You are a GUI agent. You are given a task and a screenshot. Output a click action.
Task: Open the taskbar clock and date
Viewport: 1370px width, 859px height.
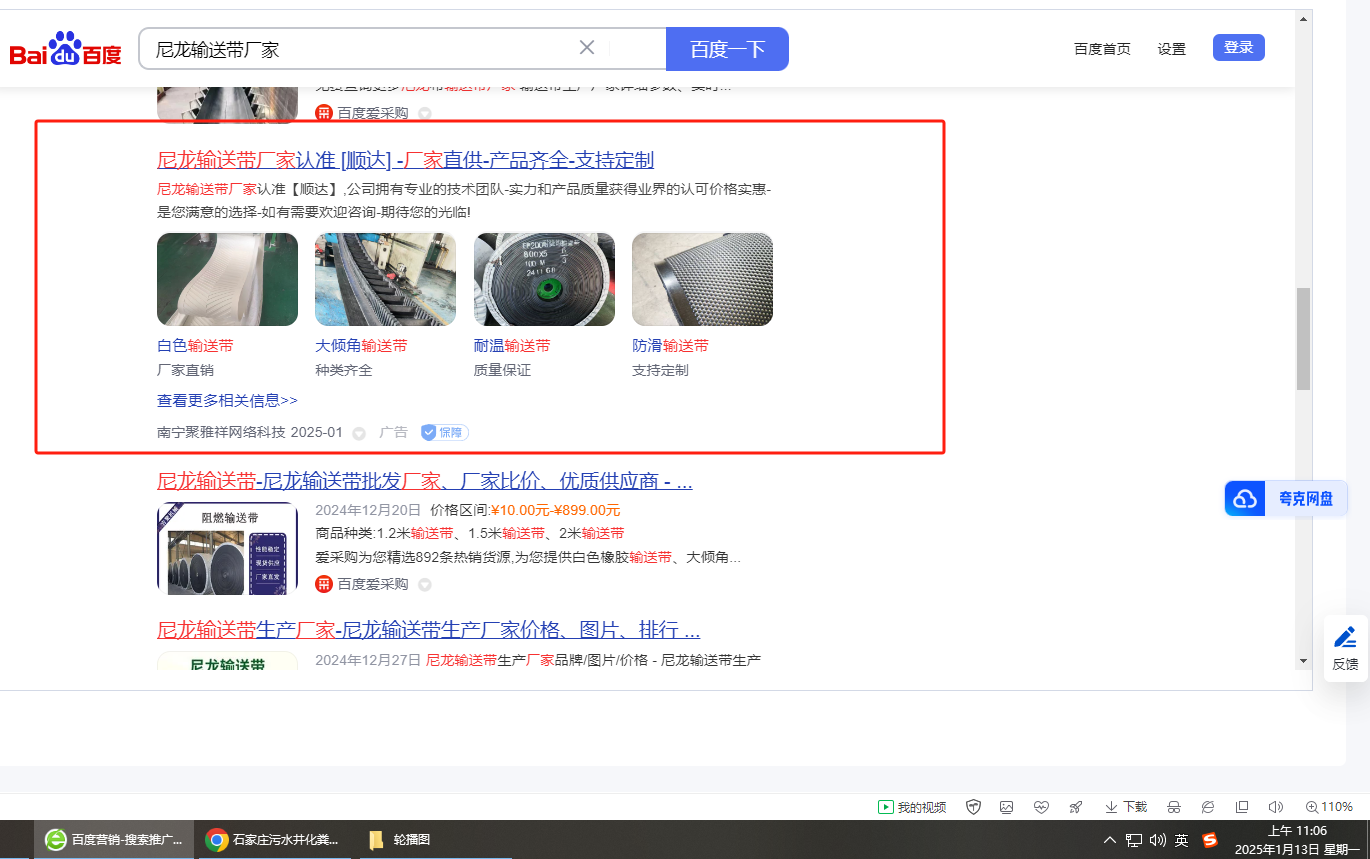1296,840
